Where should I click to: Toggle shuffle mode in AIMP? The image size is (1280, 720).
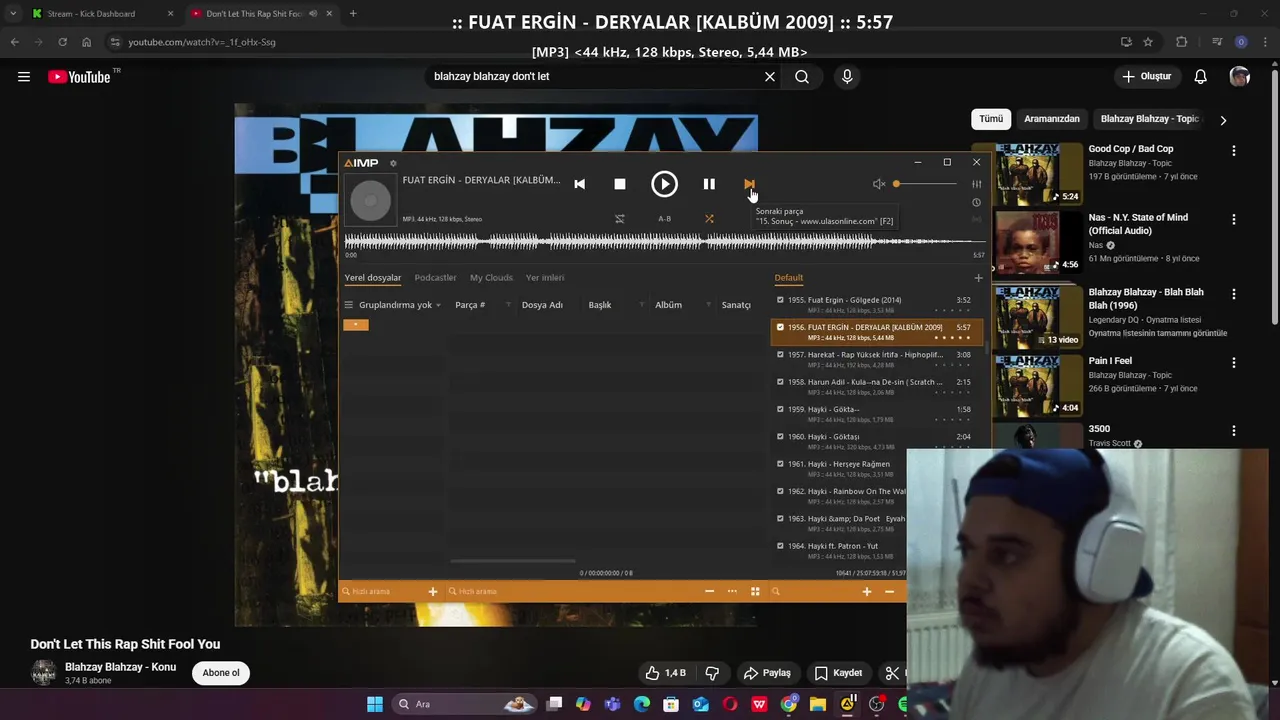pyautogui.click(x=709, y=219)
